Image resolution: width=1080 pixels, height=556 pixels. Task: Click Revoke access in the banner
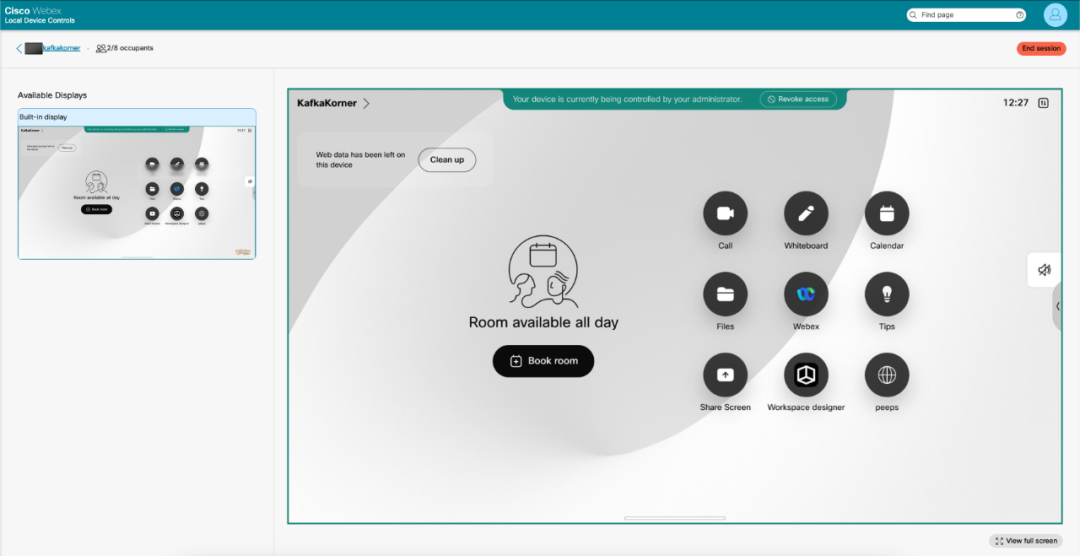798,99
